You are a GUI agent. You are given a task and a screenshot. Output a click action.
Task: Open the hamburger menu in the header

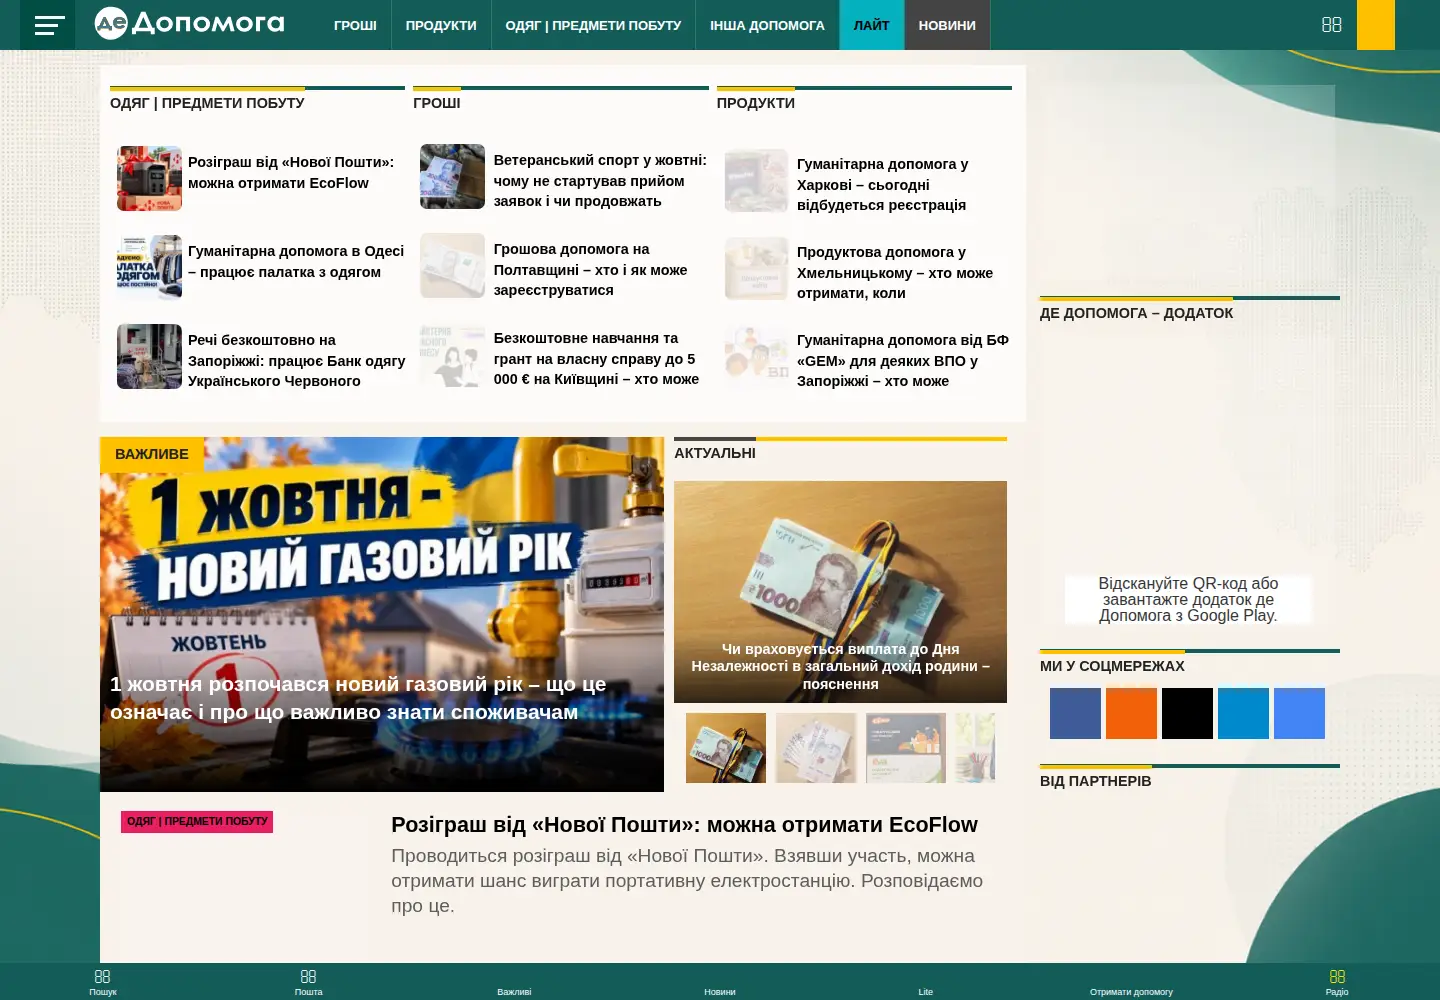[x=49, y=25]
